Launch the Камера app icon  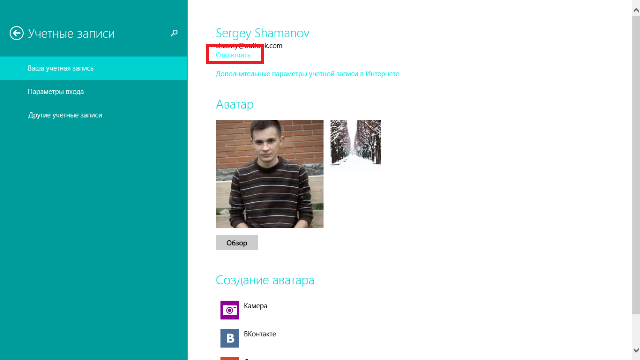click(229, 310)
